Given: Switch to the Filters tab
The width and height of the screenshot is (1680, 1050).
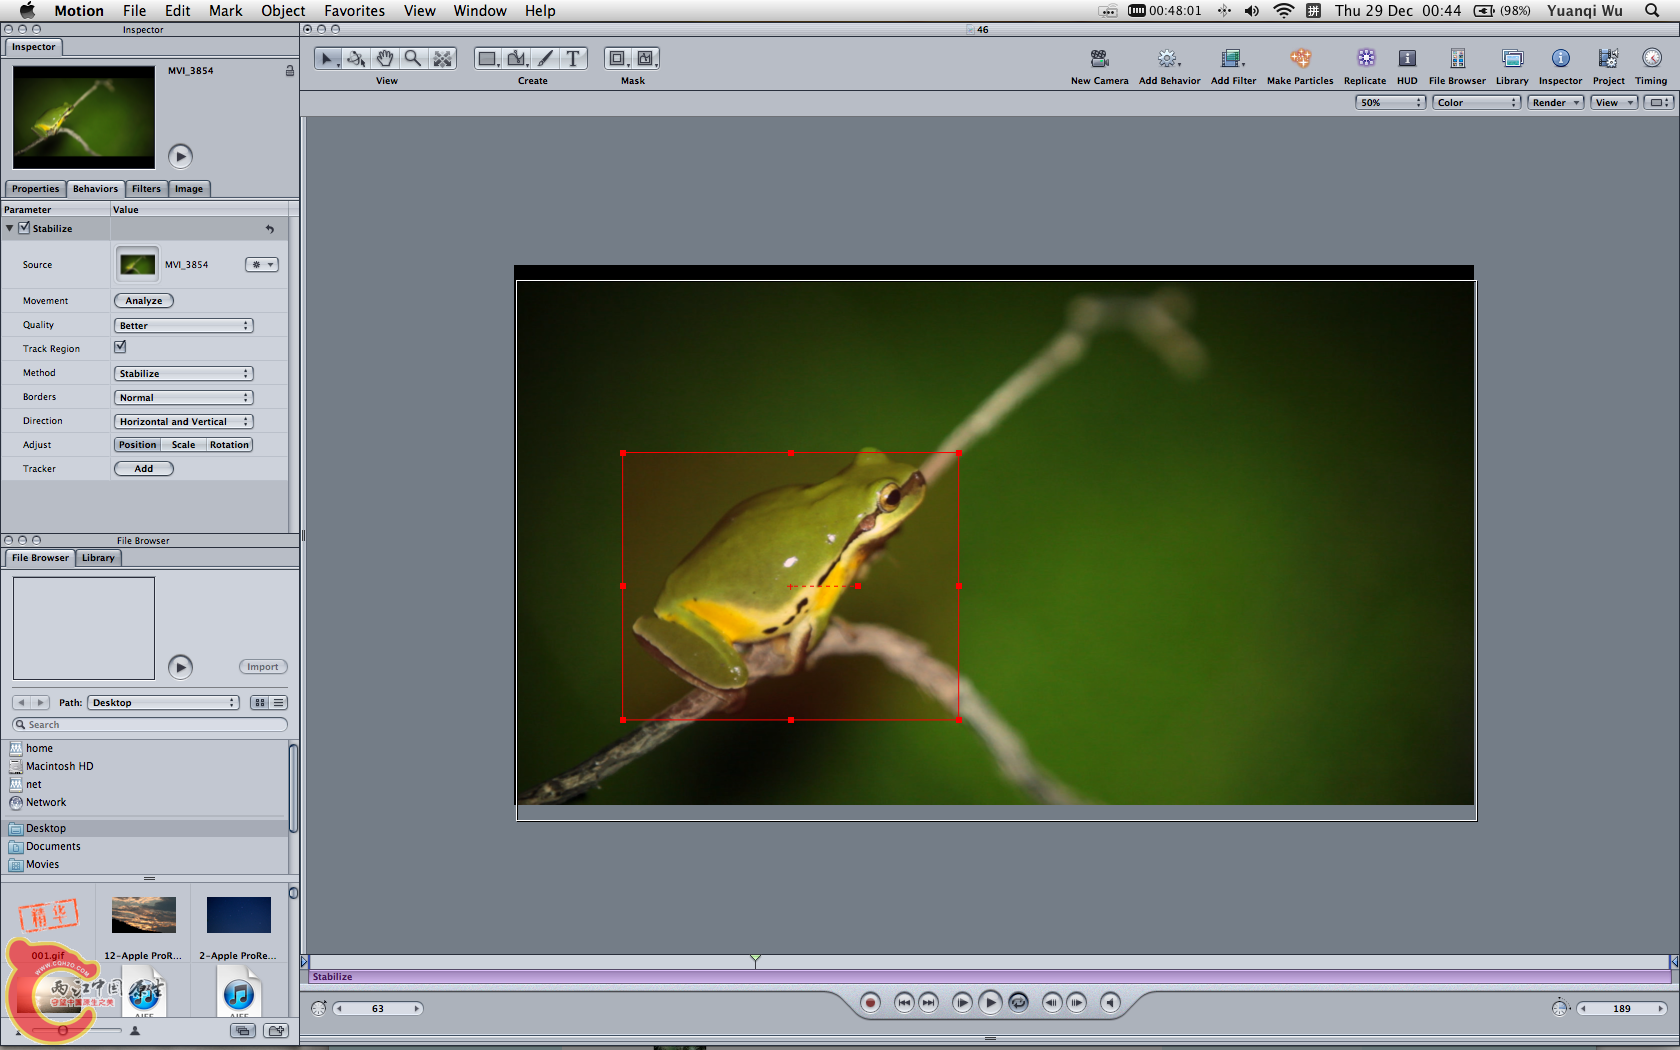Looking at the screenshot, I should [x=146, y=189].
